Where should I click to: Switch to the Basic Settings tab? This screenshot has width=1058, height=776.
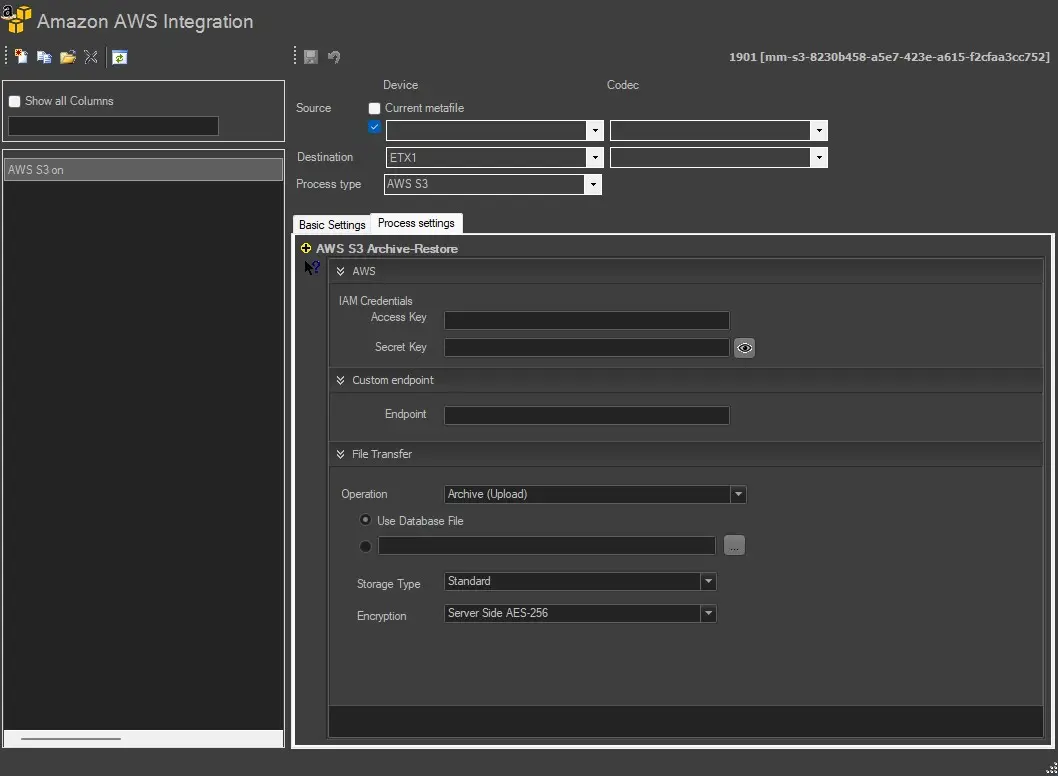point(332,225)
